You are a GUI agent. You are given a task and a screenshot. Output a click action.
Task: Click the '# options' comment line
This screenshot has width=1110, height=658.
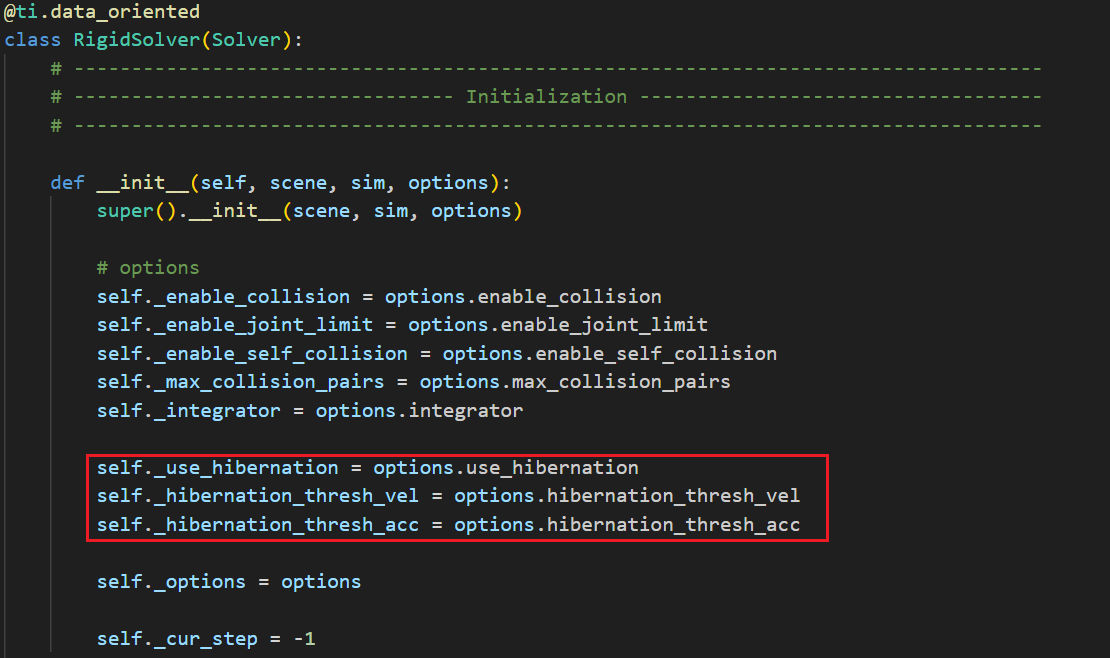(148, 268)
